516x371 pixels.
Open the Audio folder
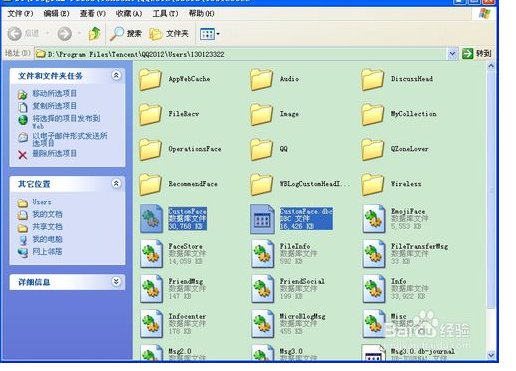(x=275, y=79)
